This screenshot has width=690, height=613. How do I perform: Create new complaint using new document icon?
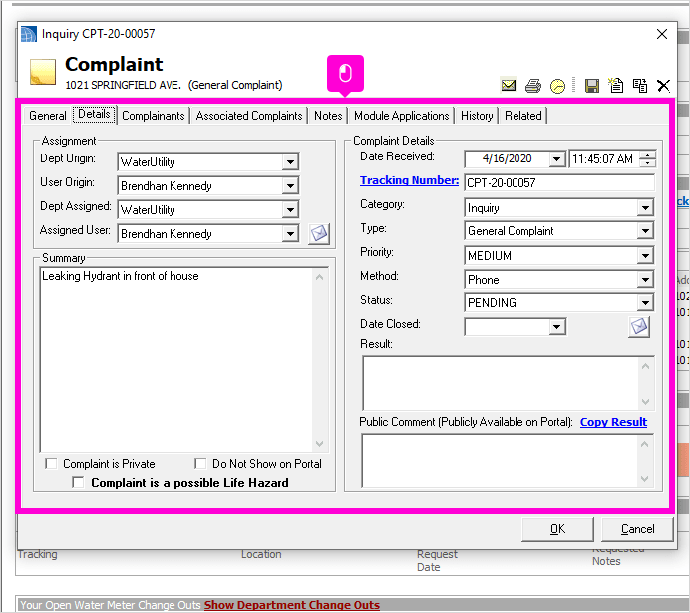pyautogui.click(x=616, y=85)
